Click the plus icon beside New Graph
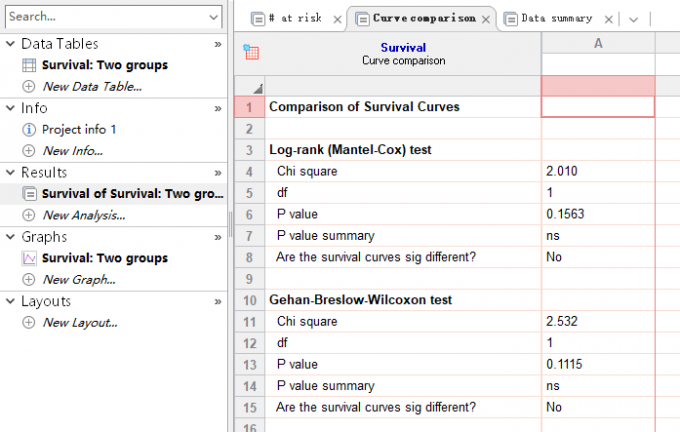Image resolution: width=680 pixels, height=432 pixels. 29,279
